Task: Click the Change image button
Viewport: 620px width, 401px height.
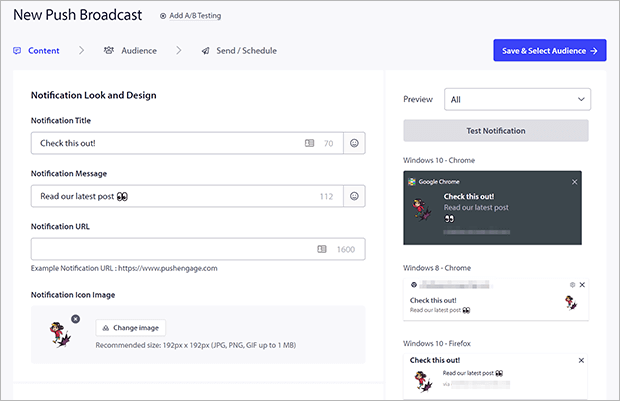Action: [x=130, y=328]
